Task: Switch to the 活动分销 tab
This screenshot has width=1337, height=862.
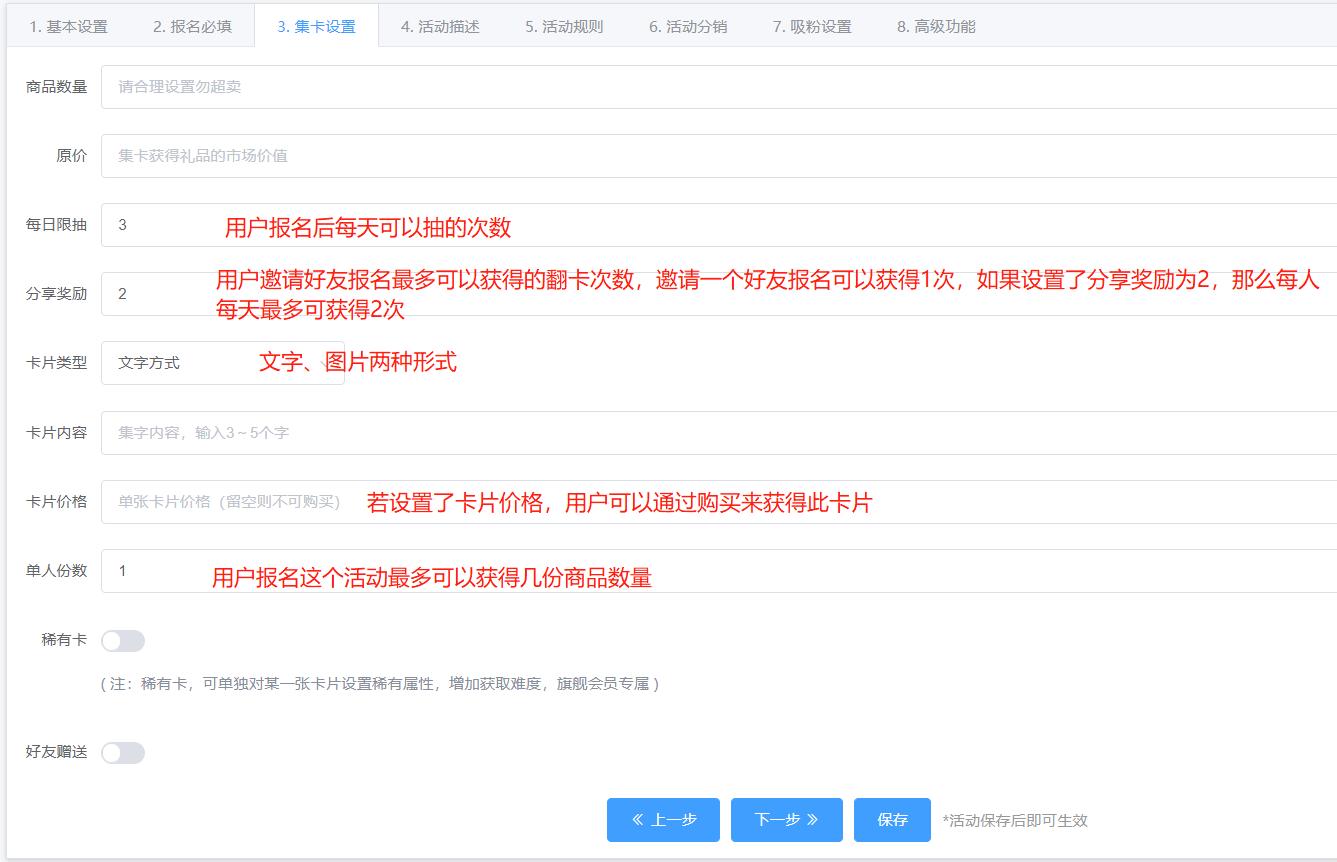Action: pos(688,27)
